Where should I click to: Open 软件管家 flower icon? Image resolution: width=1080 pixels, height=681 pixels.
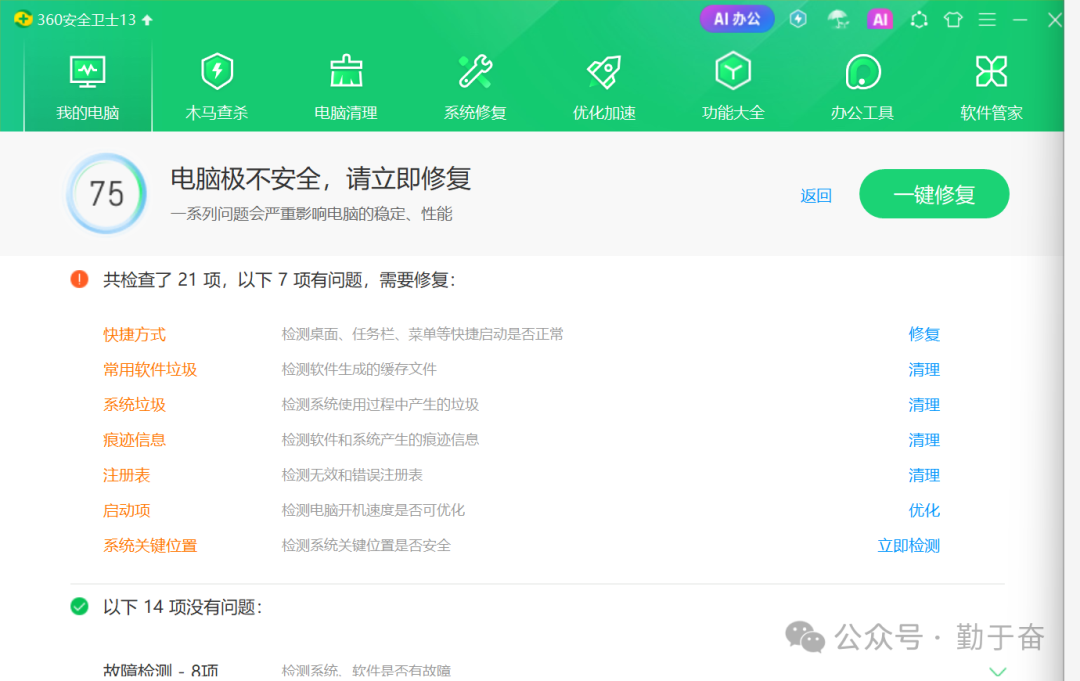pyautogui.click(x=991, y=72)
